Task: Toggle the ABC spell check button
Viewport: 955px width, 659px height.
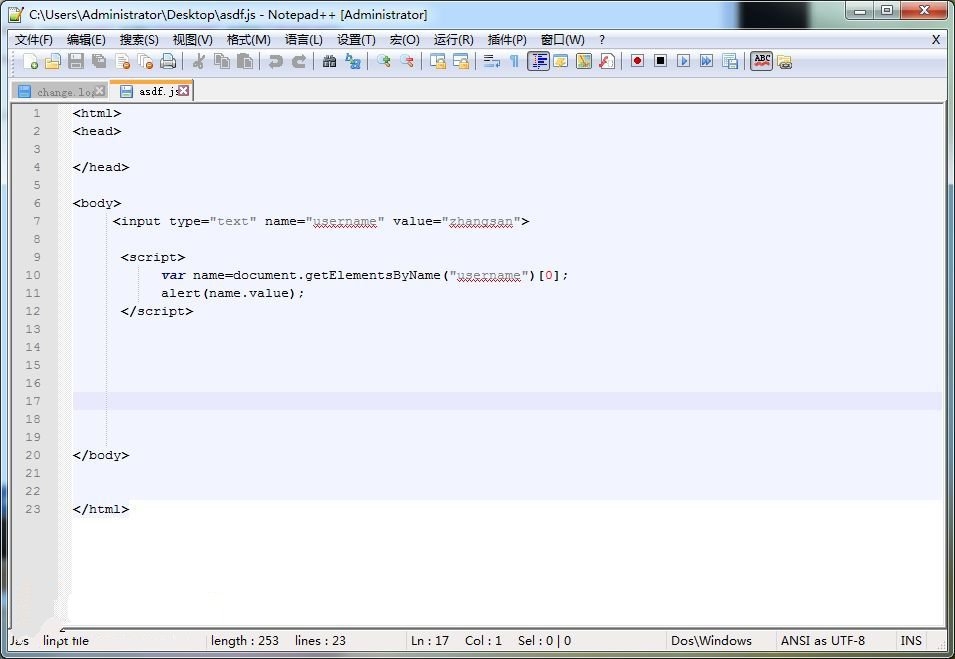Action: click(x=761, y=61)
